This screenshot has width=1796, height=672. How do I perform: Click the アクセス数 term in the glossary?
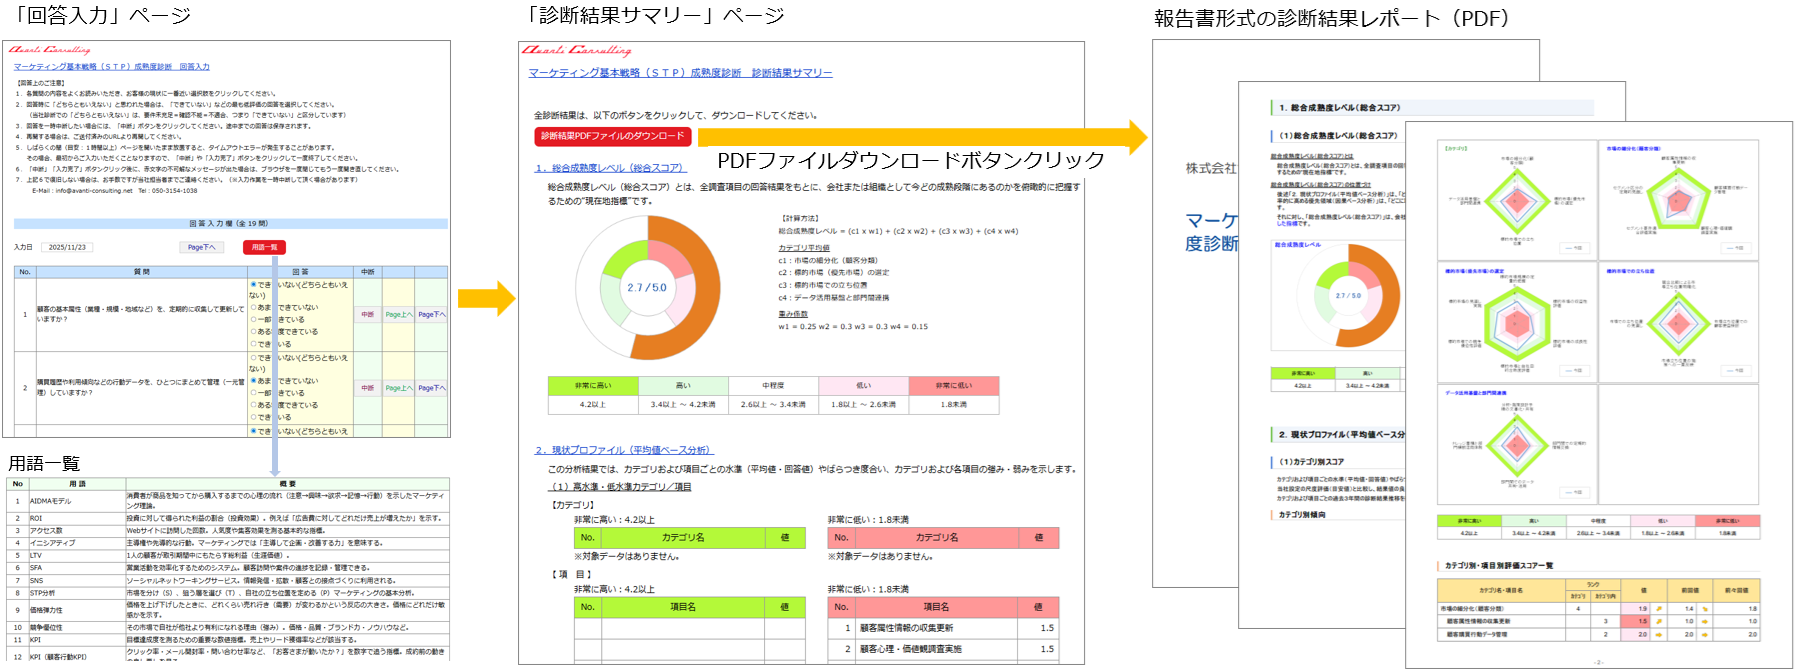click(46, 531)
